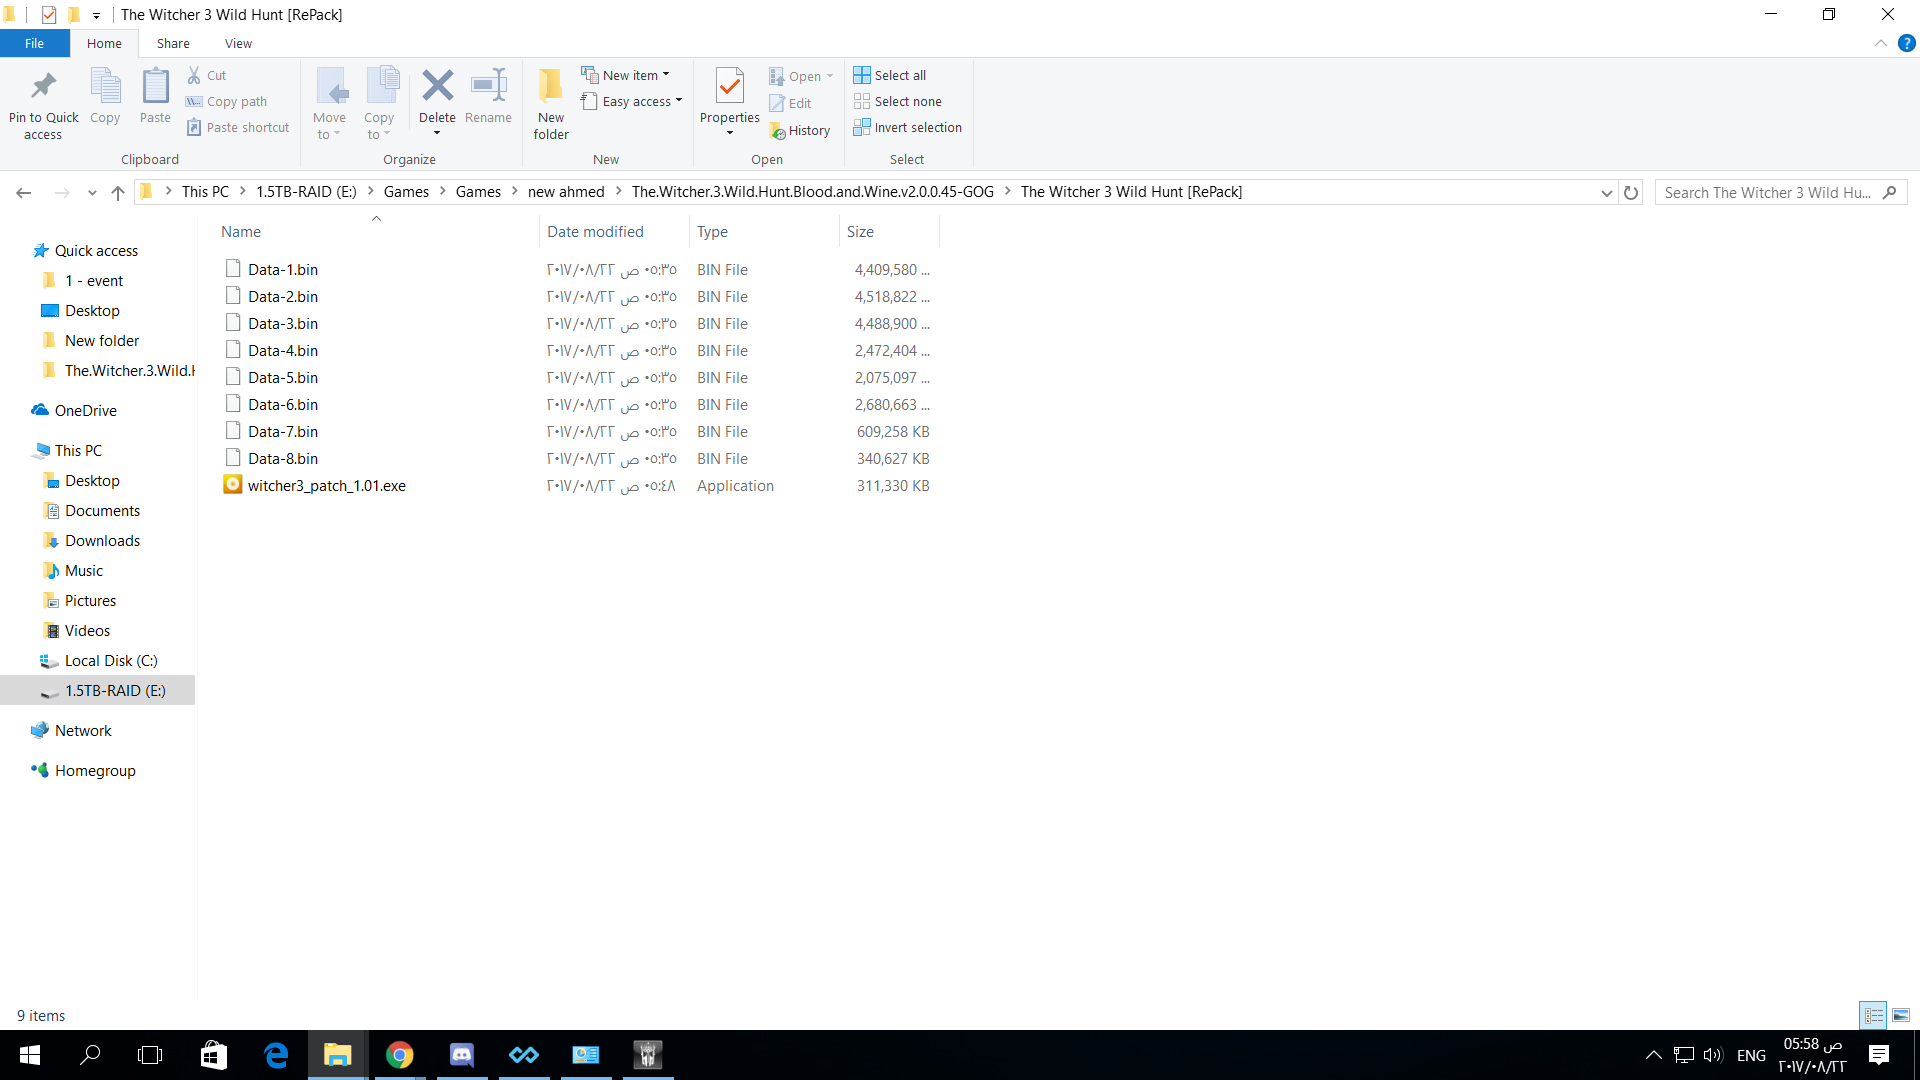Image resolution: width=1920 pixels, height=1080 pixels.
Task: Click the Rename ribbon icon
Action: click(489, 86)
